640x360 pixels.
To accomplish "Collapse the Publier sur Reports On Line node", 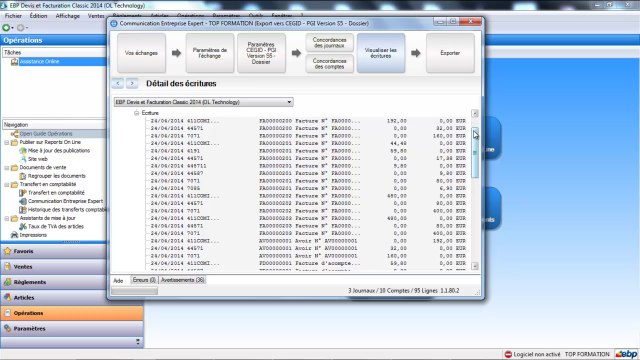I will coord(7,142).
